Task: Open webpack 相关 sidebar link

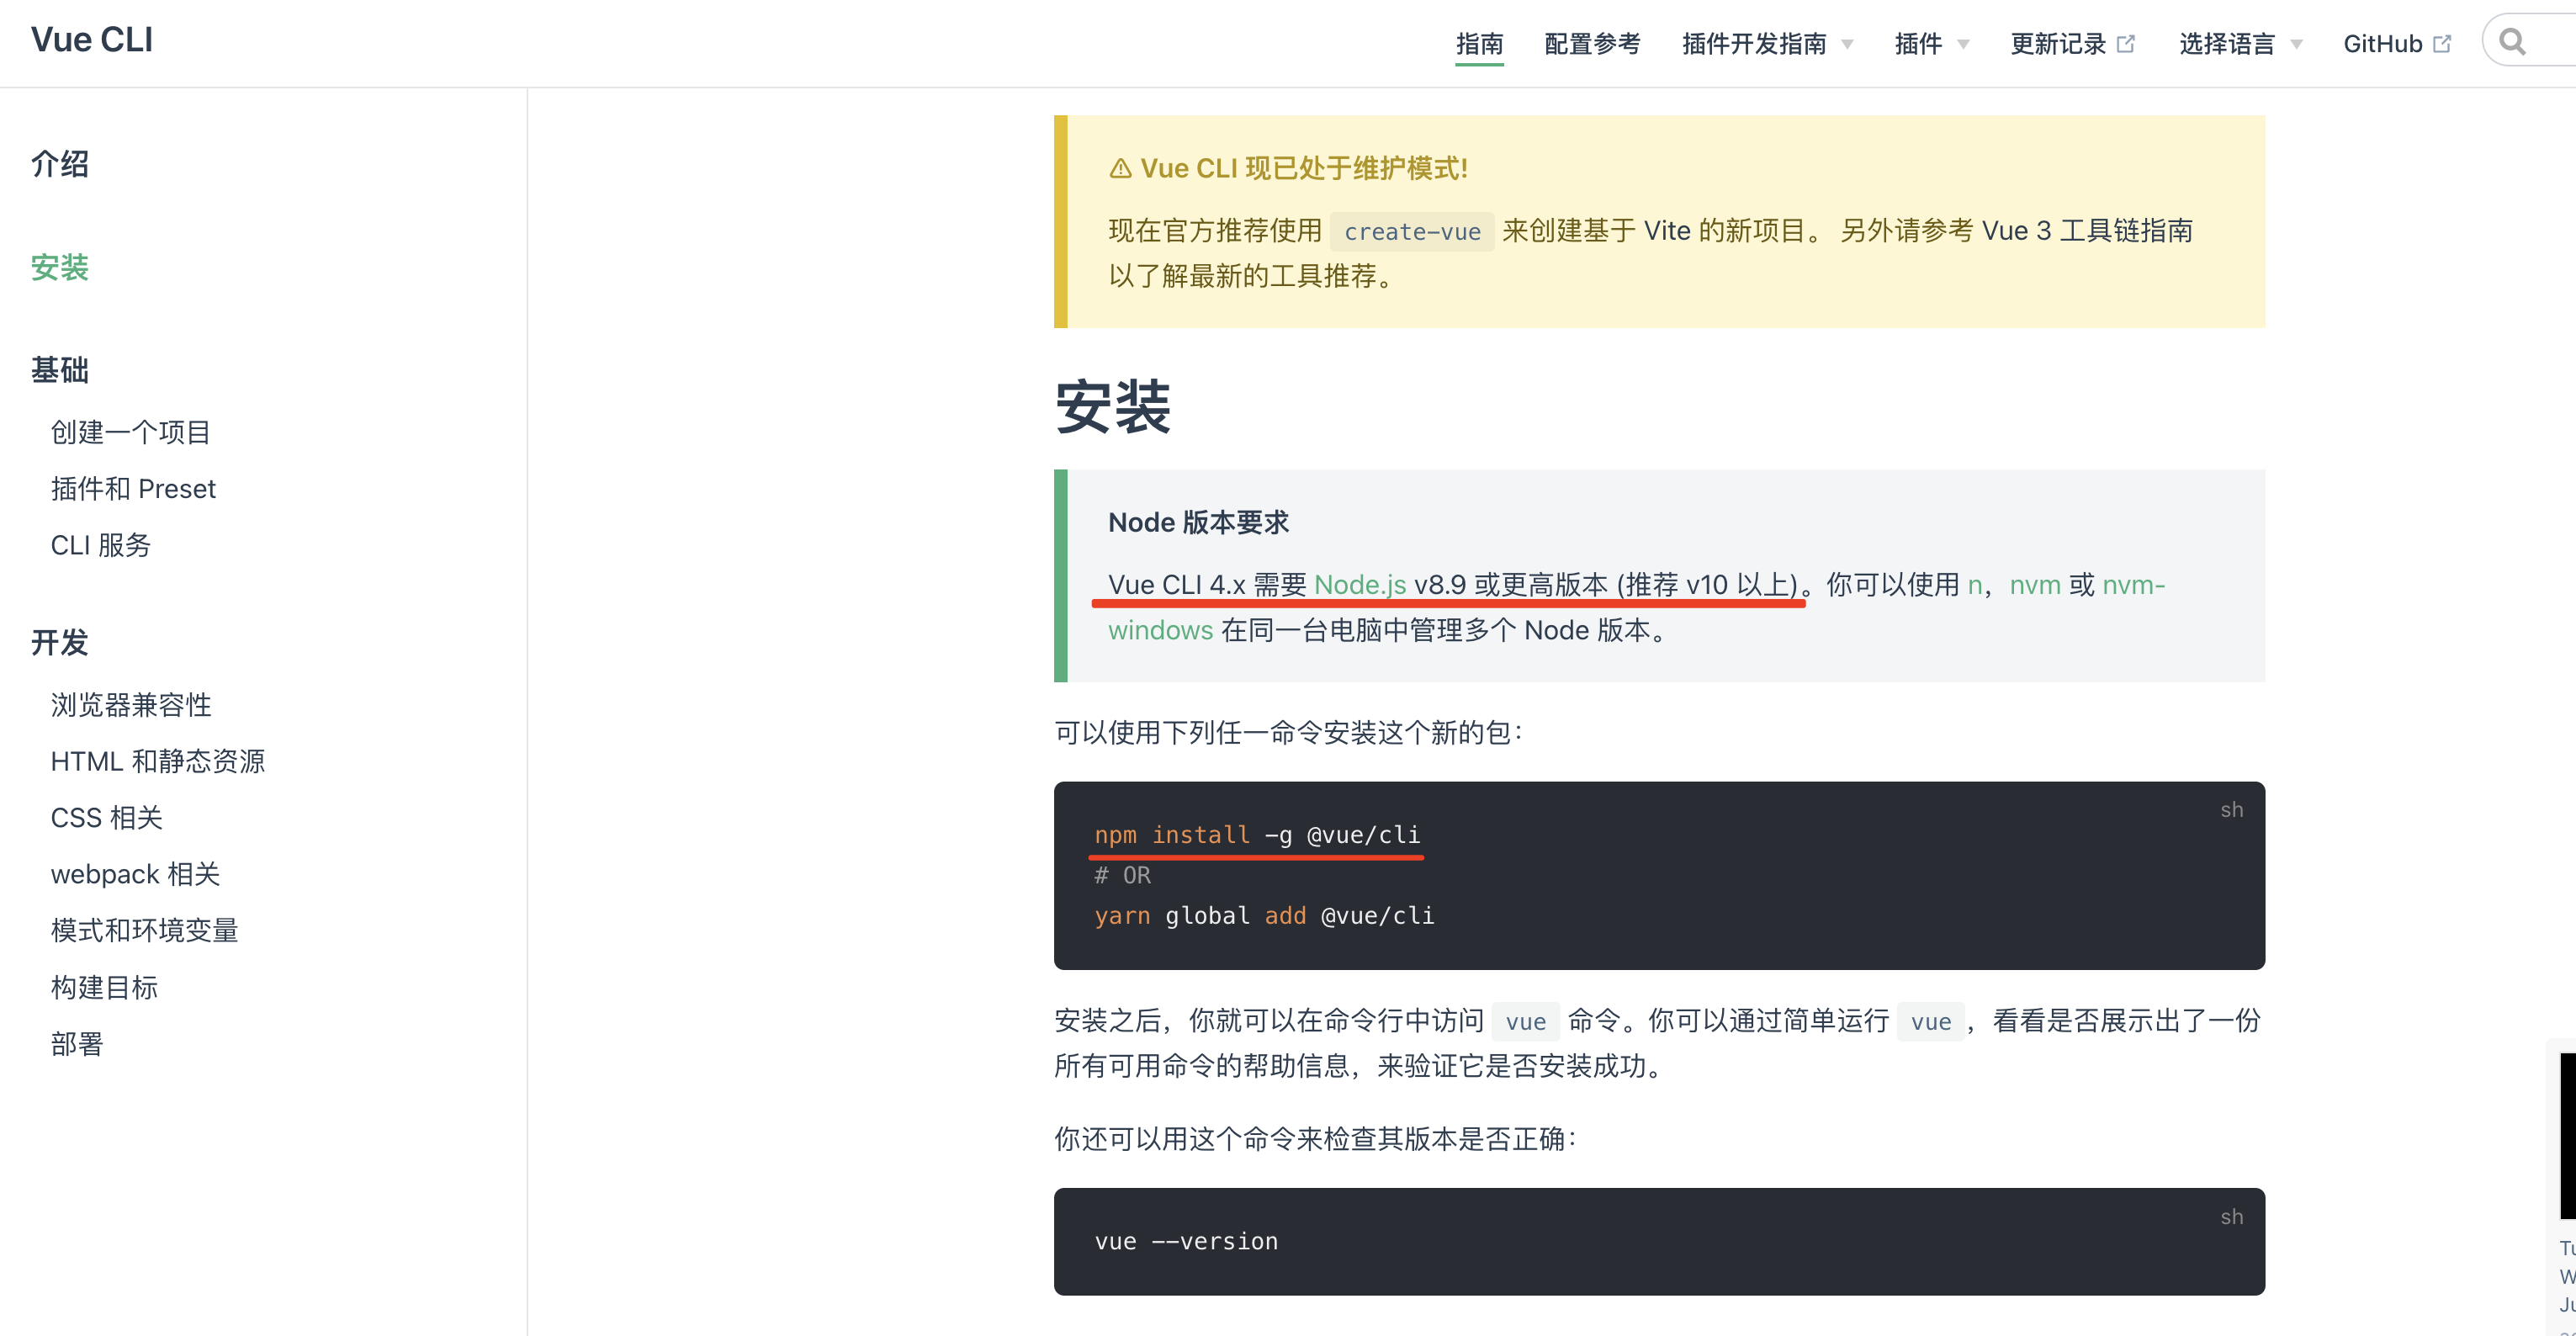Action: [135, 874]
